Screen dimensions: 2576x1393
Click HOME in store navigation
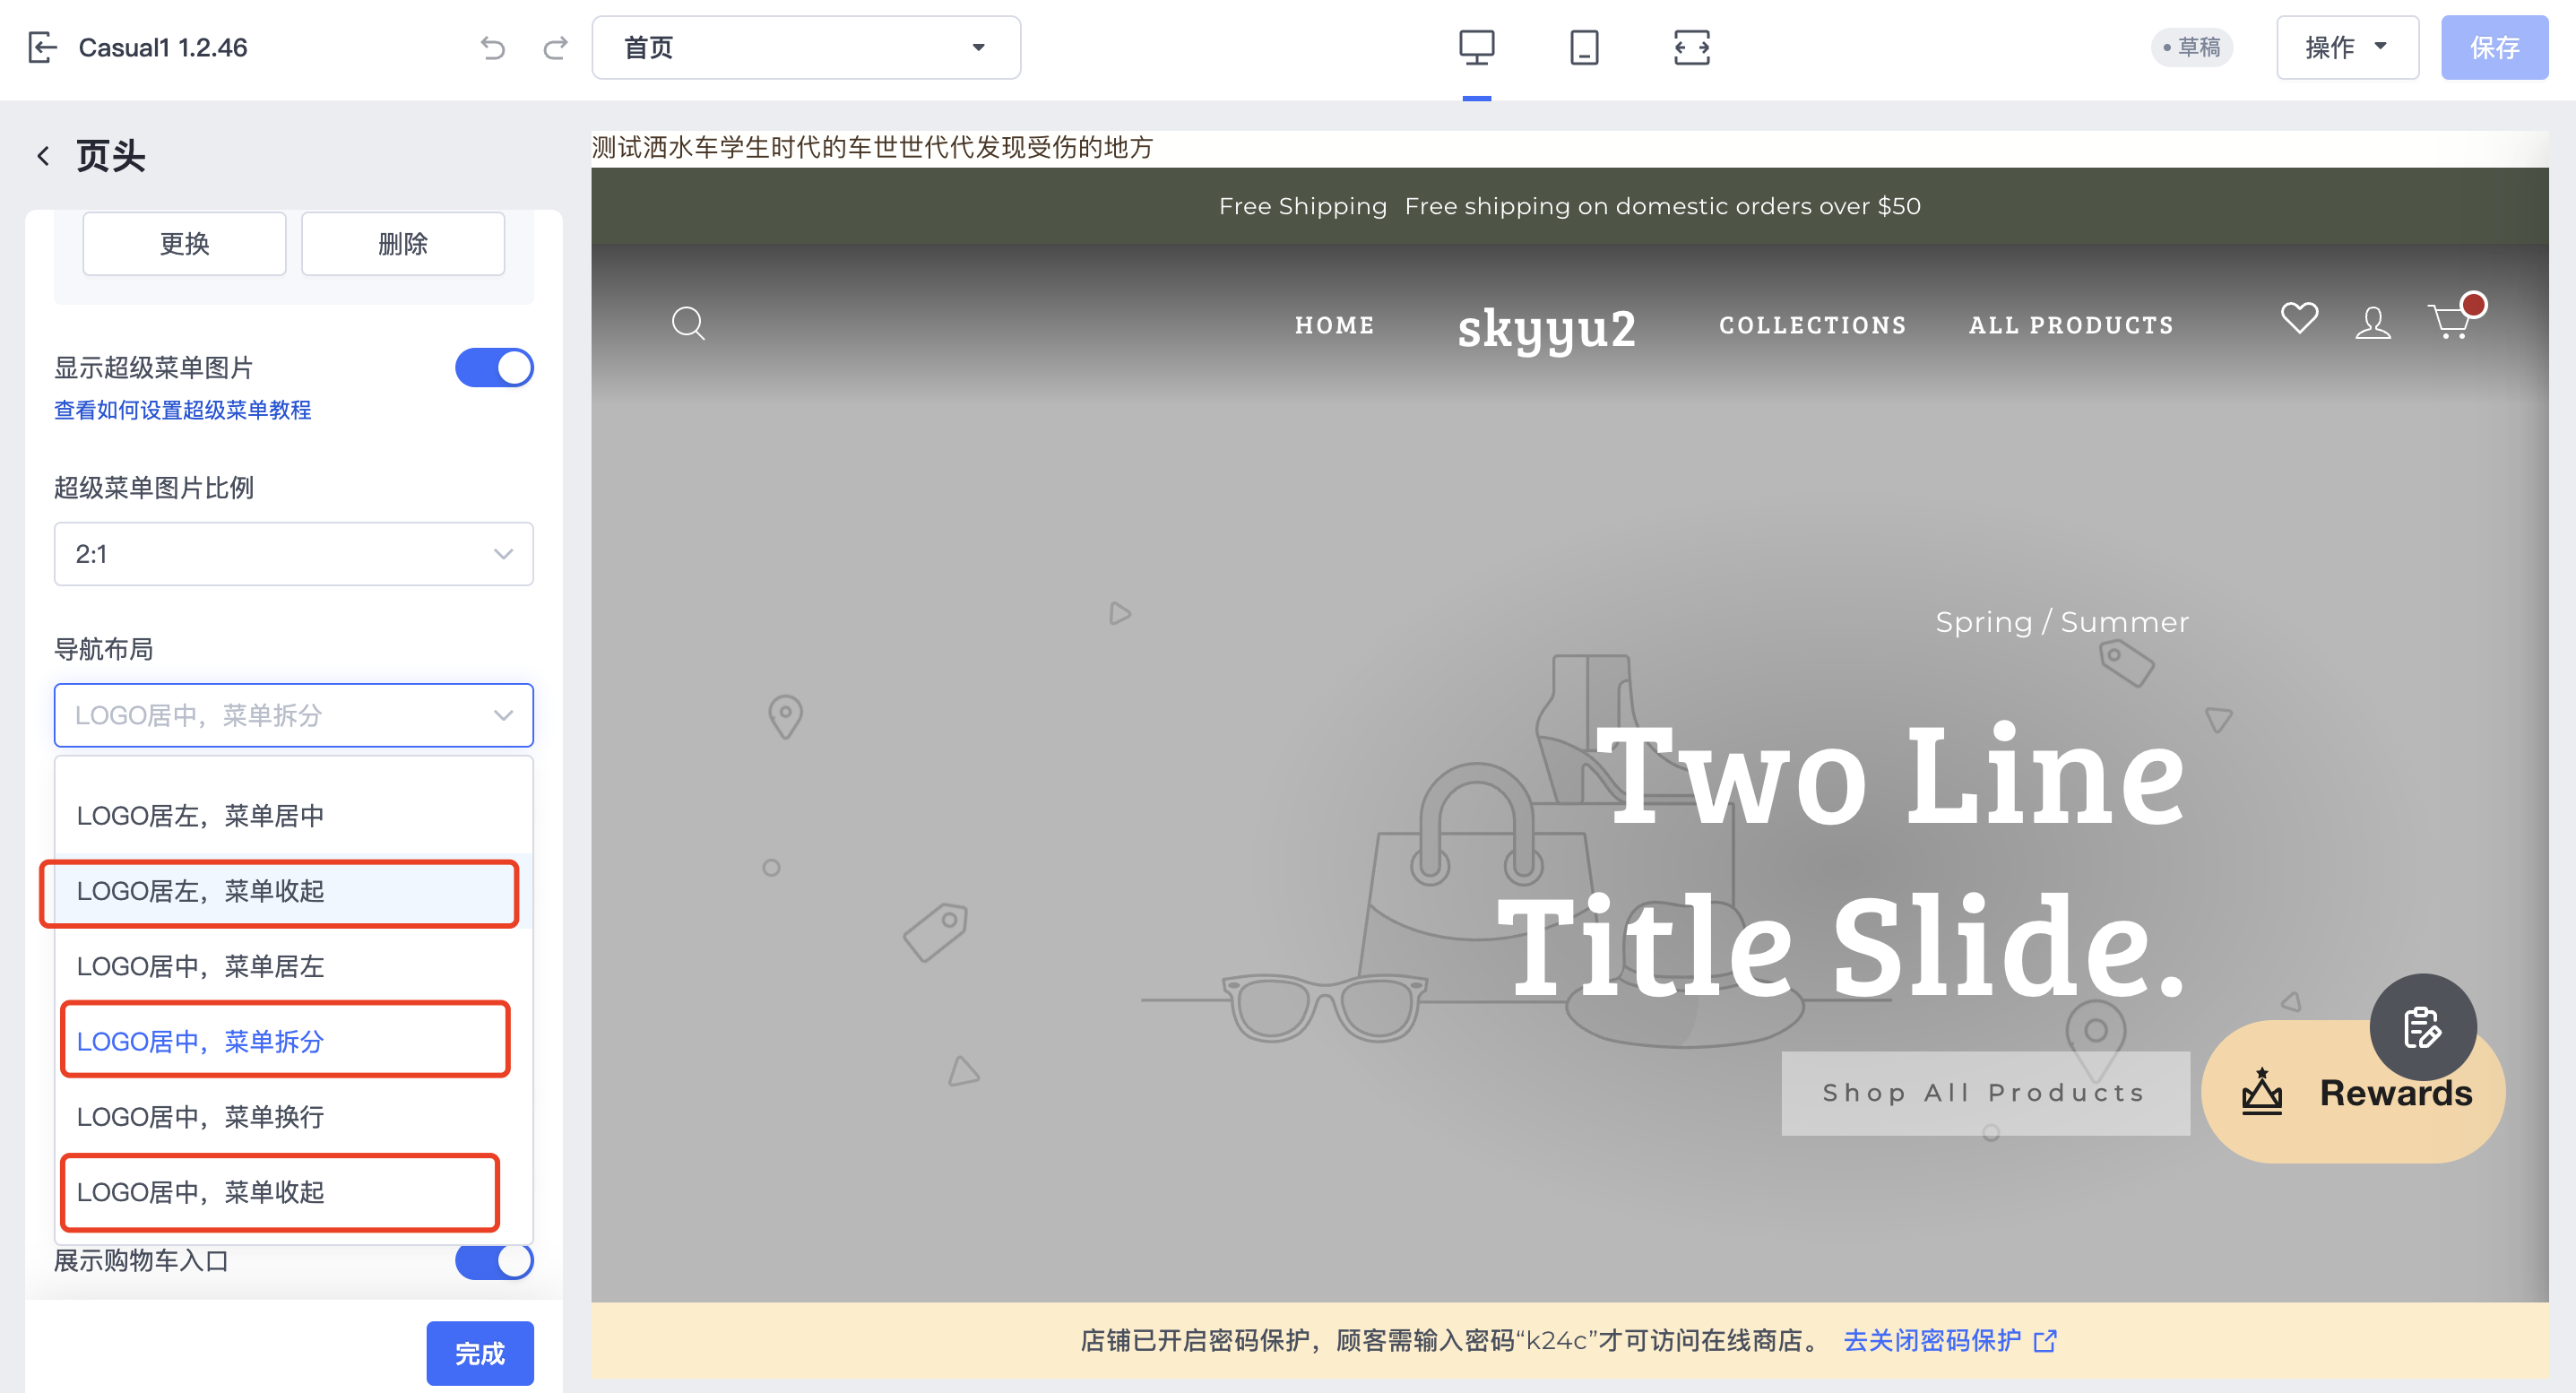(x=1334, y=325)
